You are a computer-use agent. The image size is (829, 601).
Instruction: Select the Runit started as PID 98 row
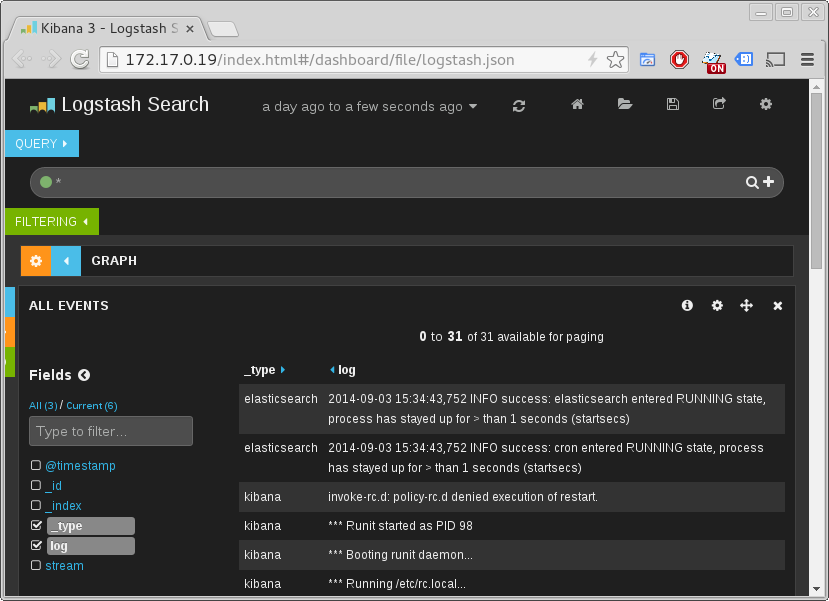(x=512, y=525)
